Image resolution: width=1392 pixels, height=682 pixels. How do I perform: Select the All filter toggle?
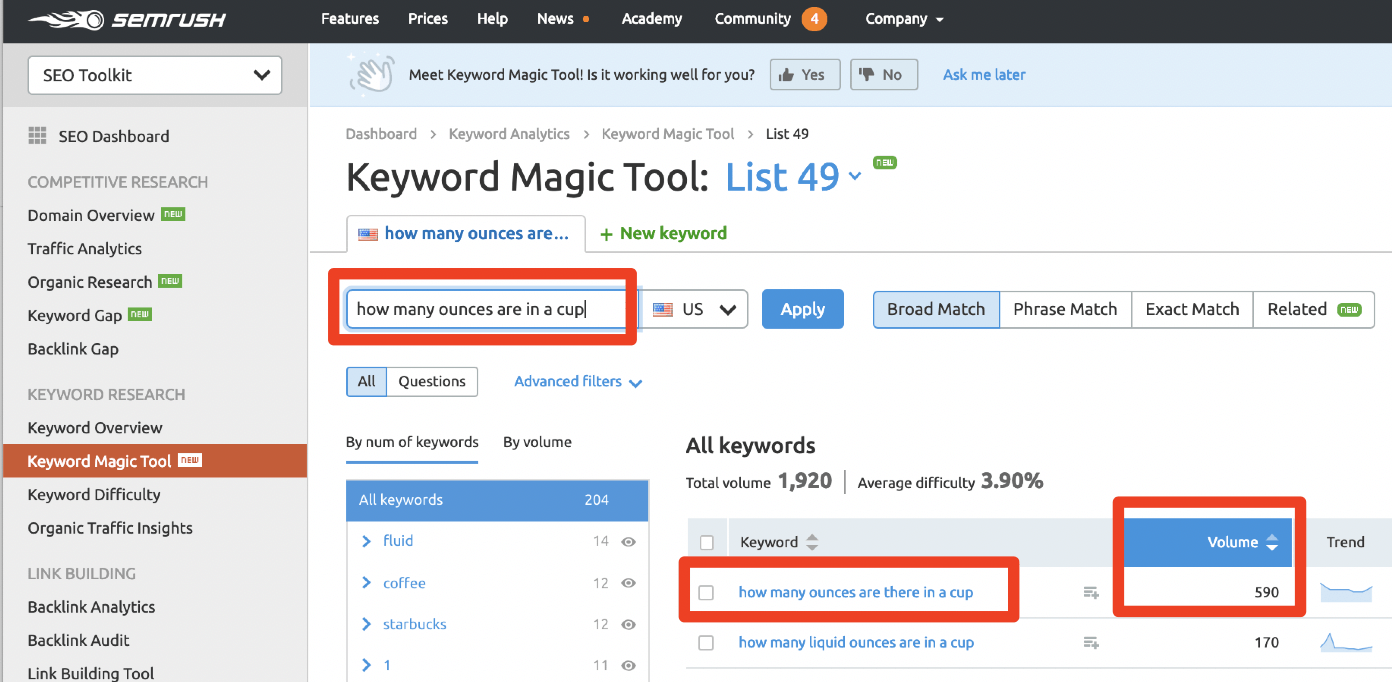366,381
